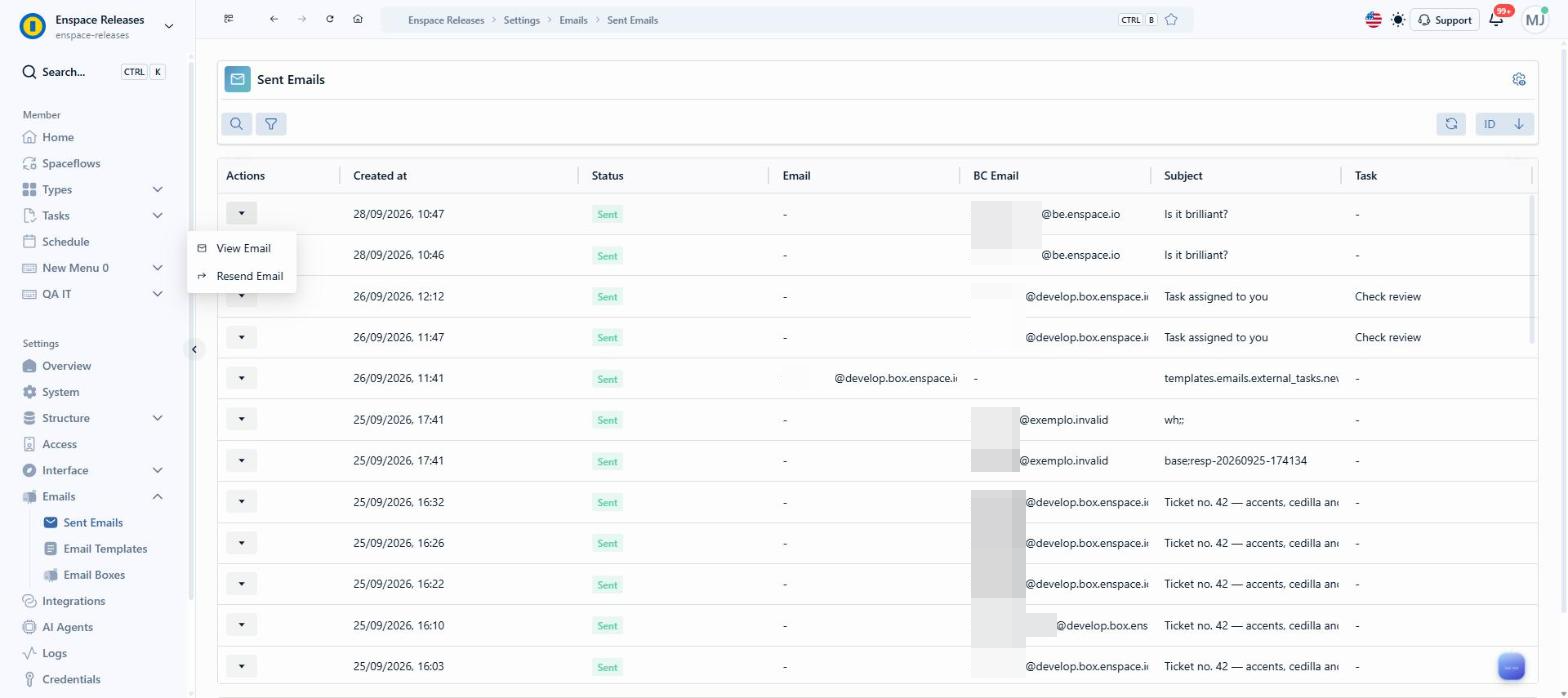
Task: Open table settings gear icon
Action: (x=1519, y=79)
